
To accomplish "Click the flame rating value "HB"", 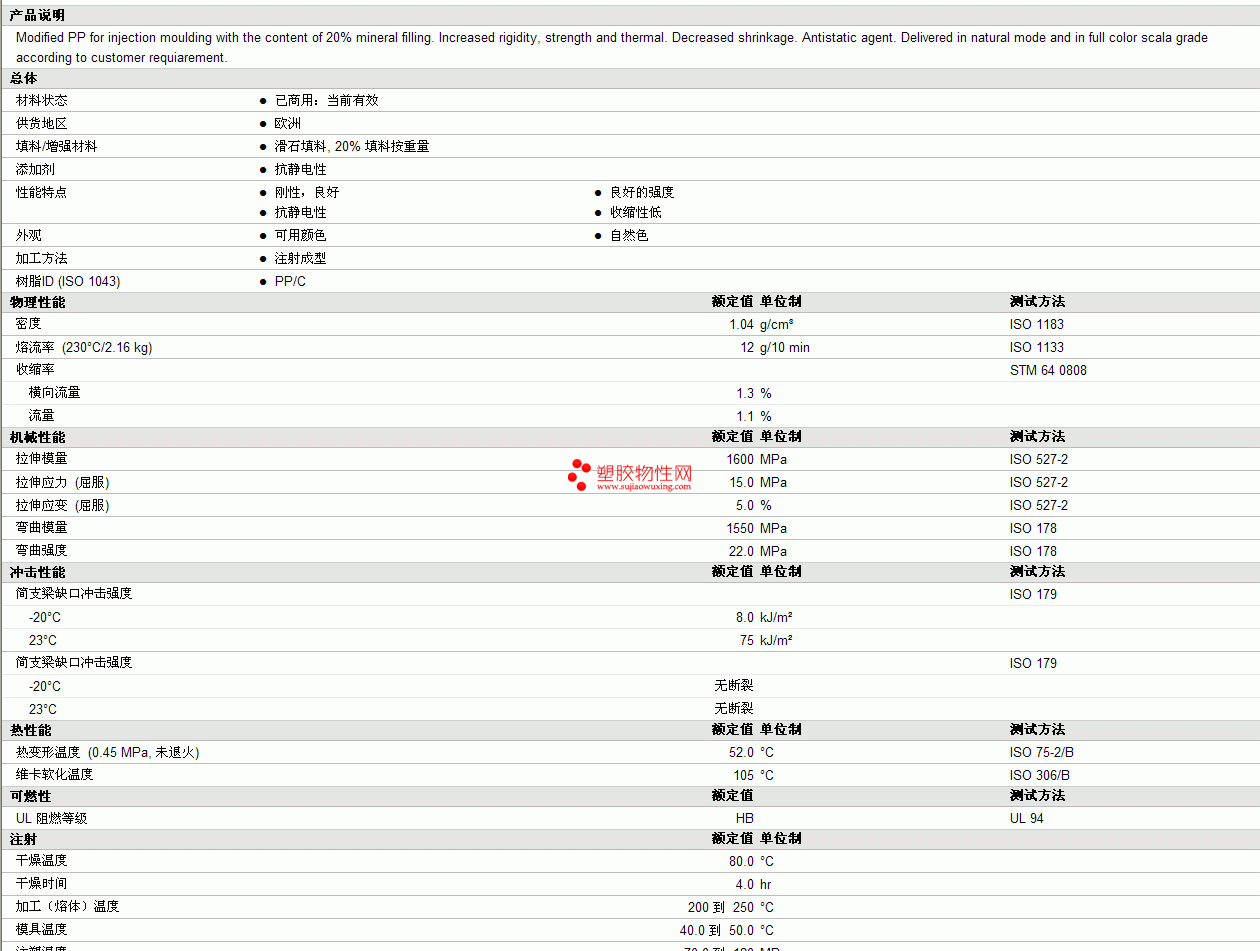I will [745, 818].
